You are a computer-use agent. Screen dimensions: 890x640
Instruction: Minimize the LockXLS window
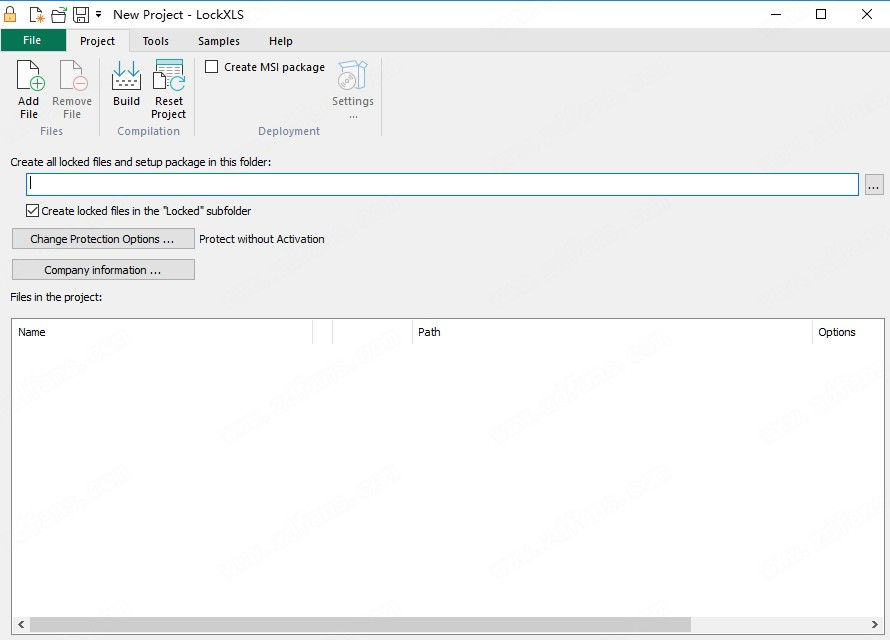[x=776, y=14]
